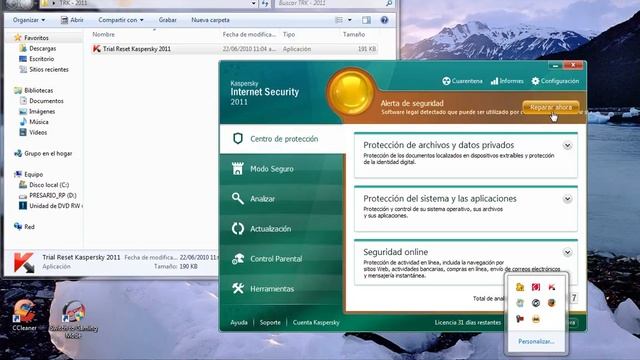Click the Reparar ahora button
Screen dimensions: 640x360
551,107
